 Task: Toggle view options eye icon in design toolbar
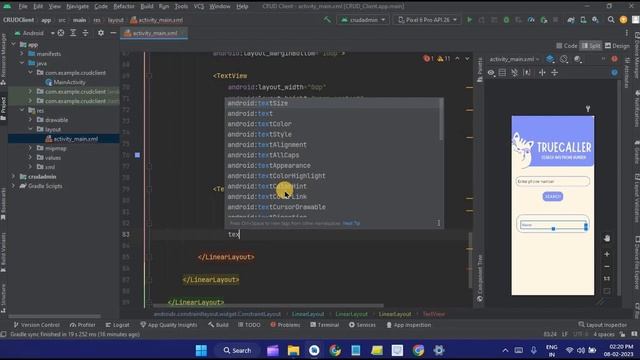491,73
